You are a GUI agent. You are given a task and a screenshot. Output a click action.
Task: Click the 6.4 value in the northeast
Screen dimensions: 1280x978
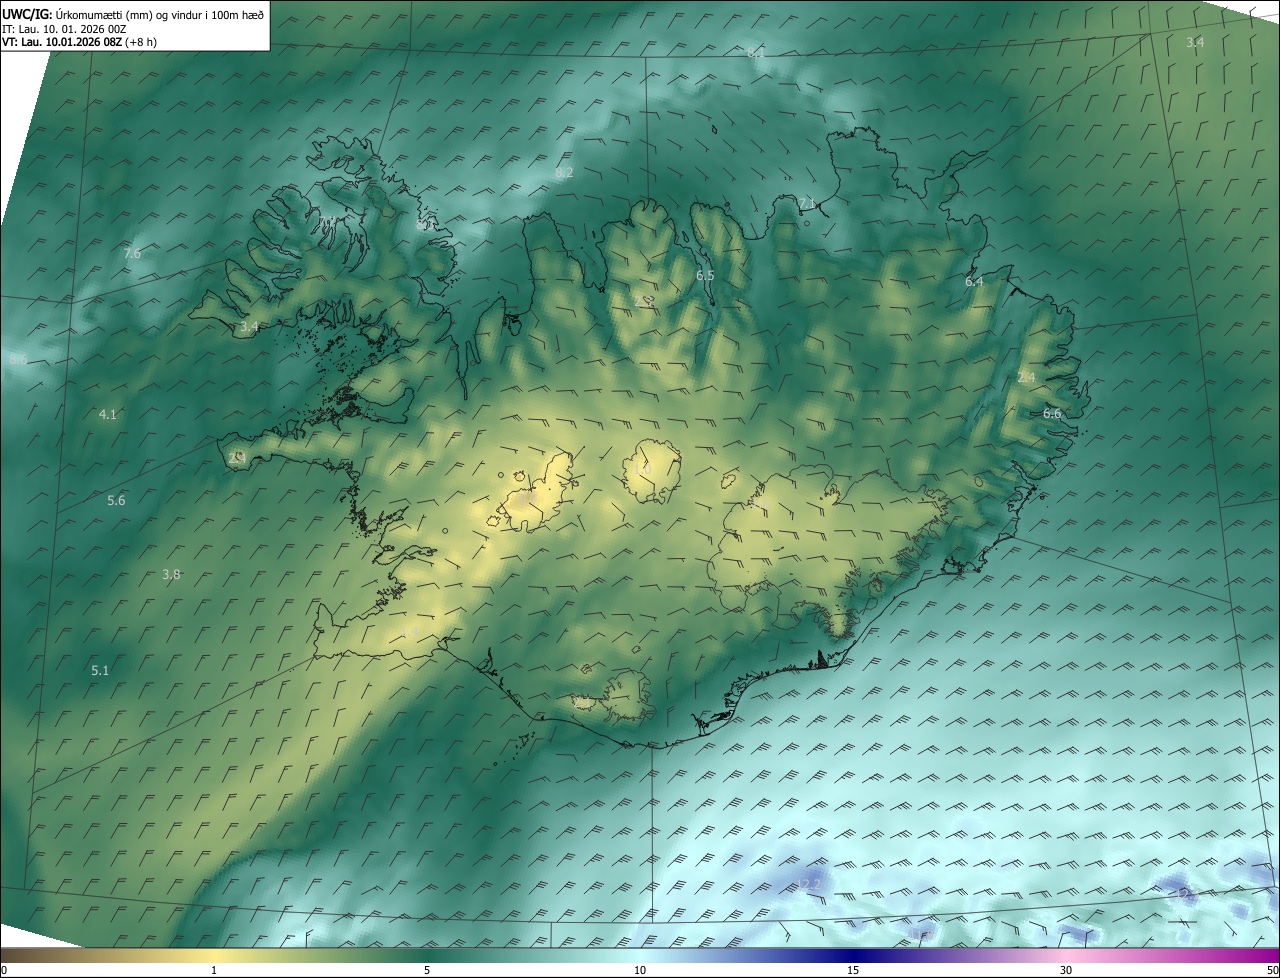pos(974,281)
